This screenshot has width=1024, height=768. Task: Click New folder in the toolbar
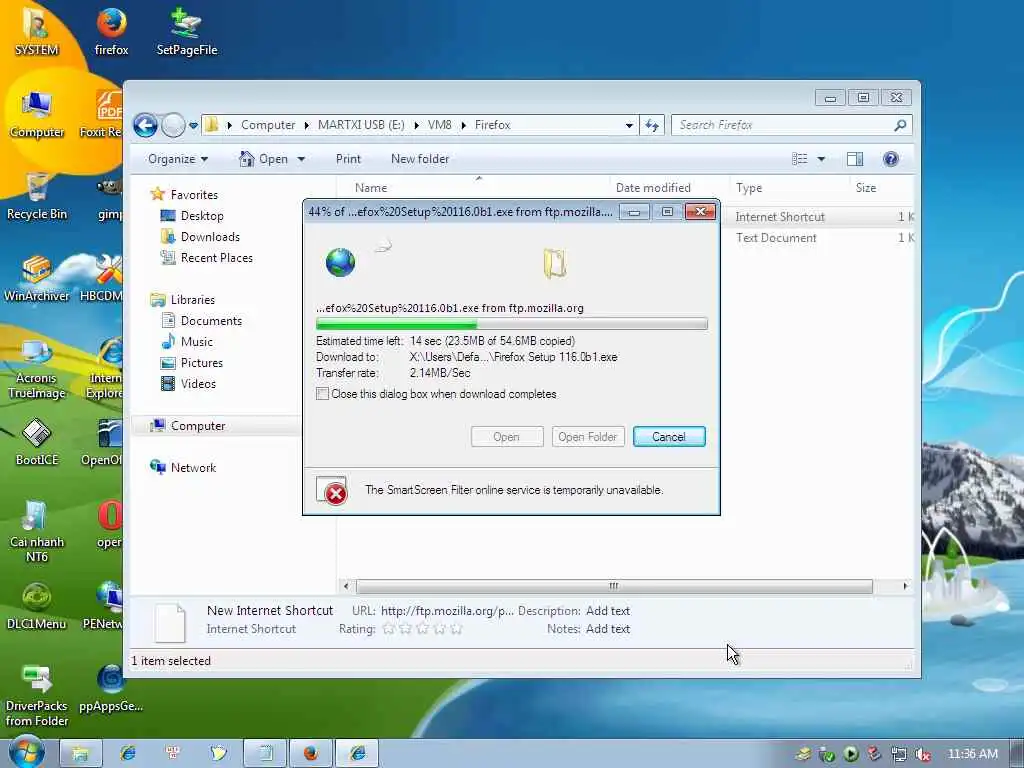click(x=420, y=159)
